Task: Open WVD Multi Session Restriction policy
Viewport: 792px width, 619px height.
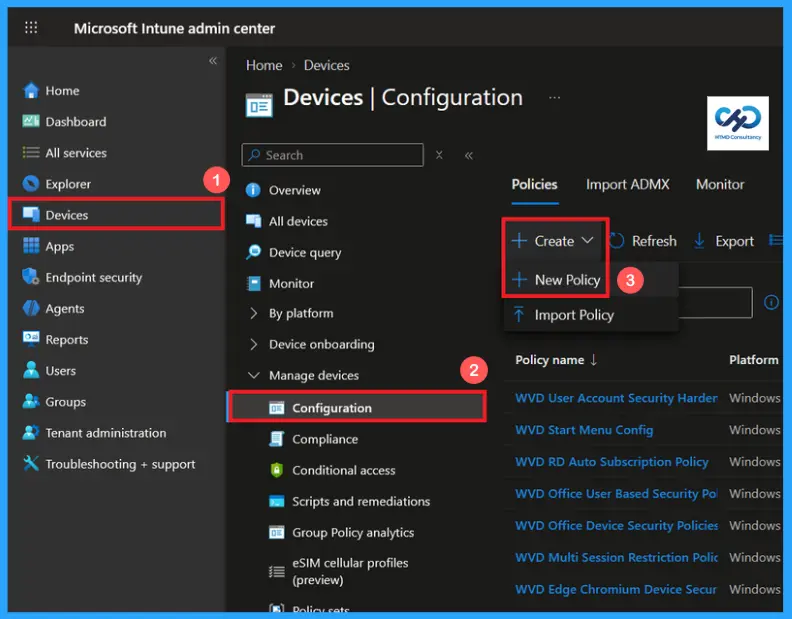Action: (616, 557)
